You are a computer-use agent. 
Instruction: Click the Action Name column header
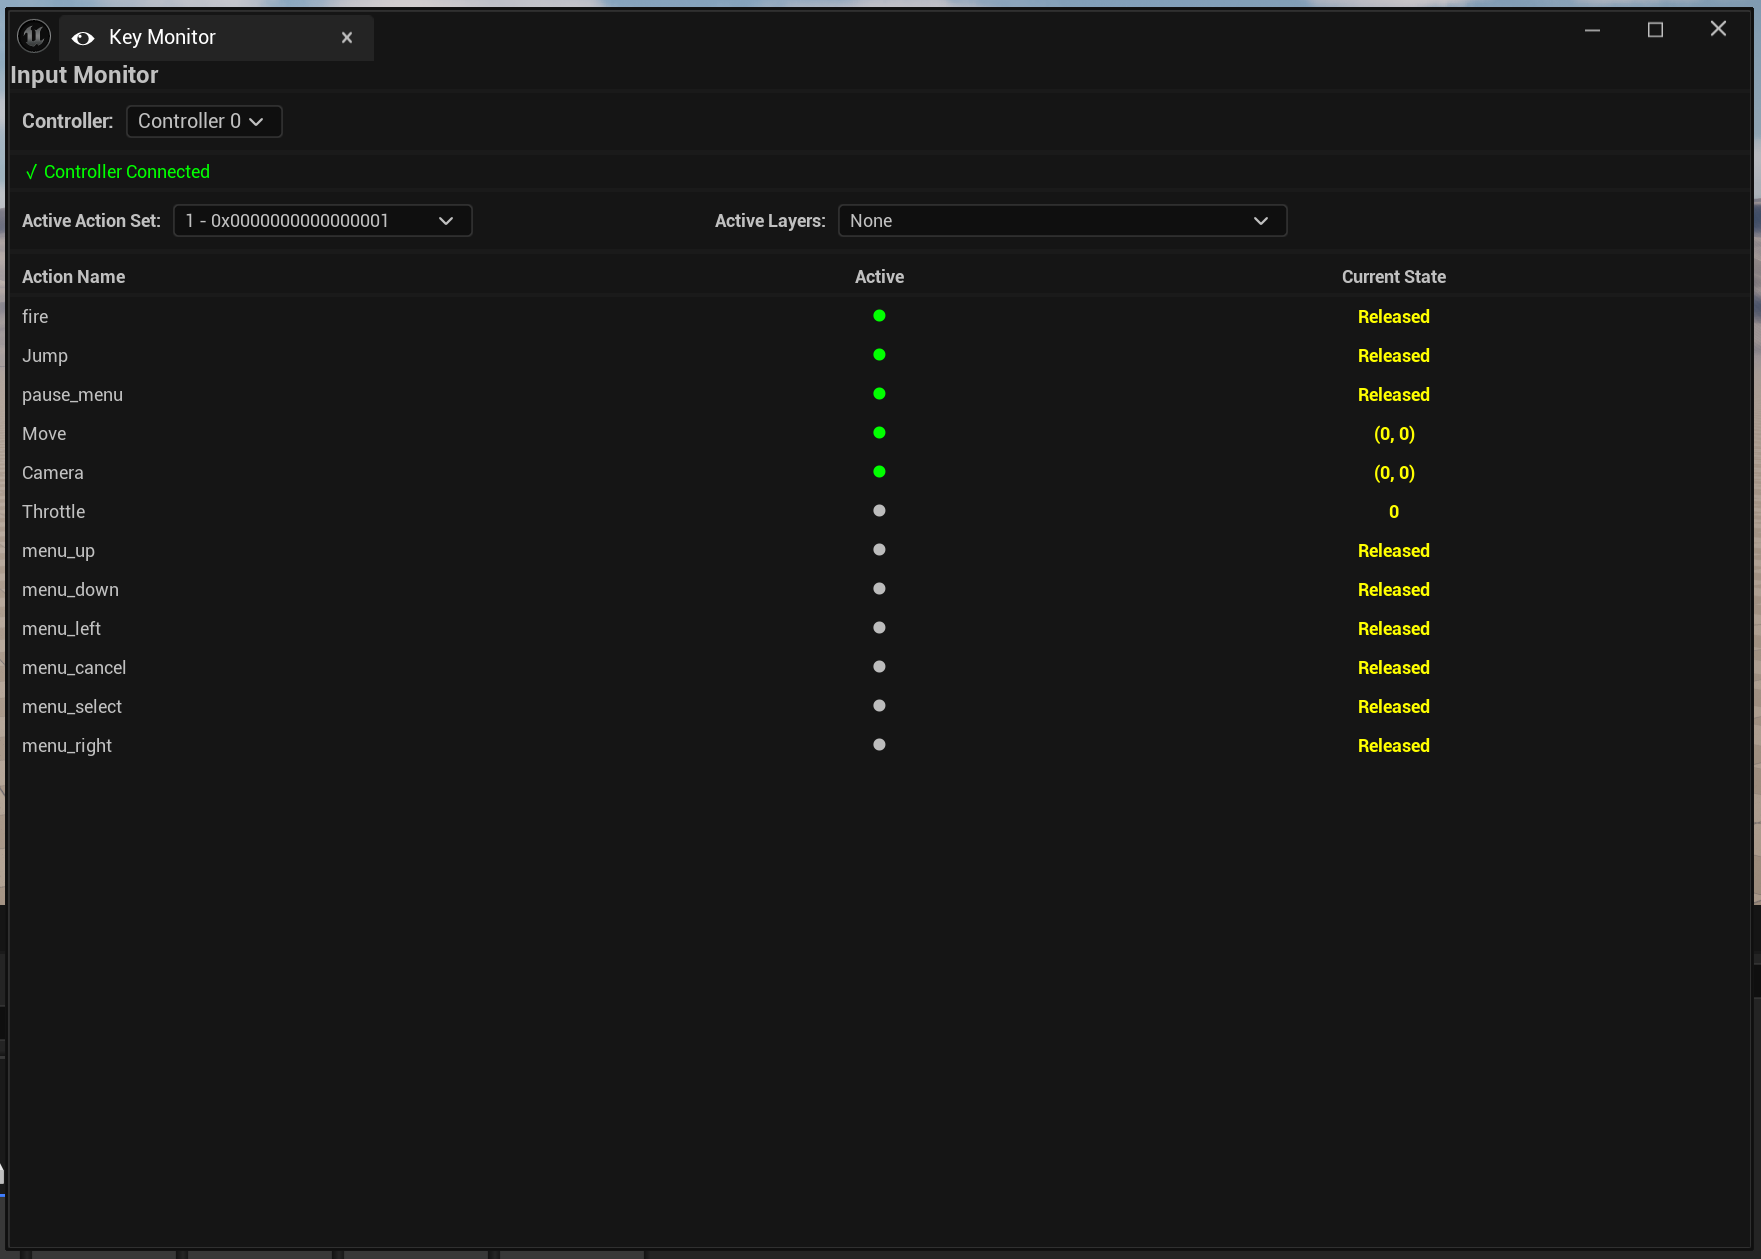coord(73,276)
